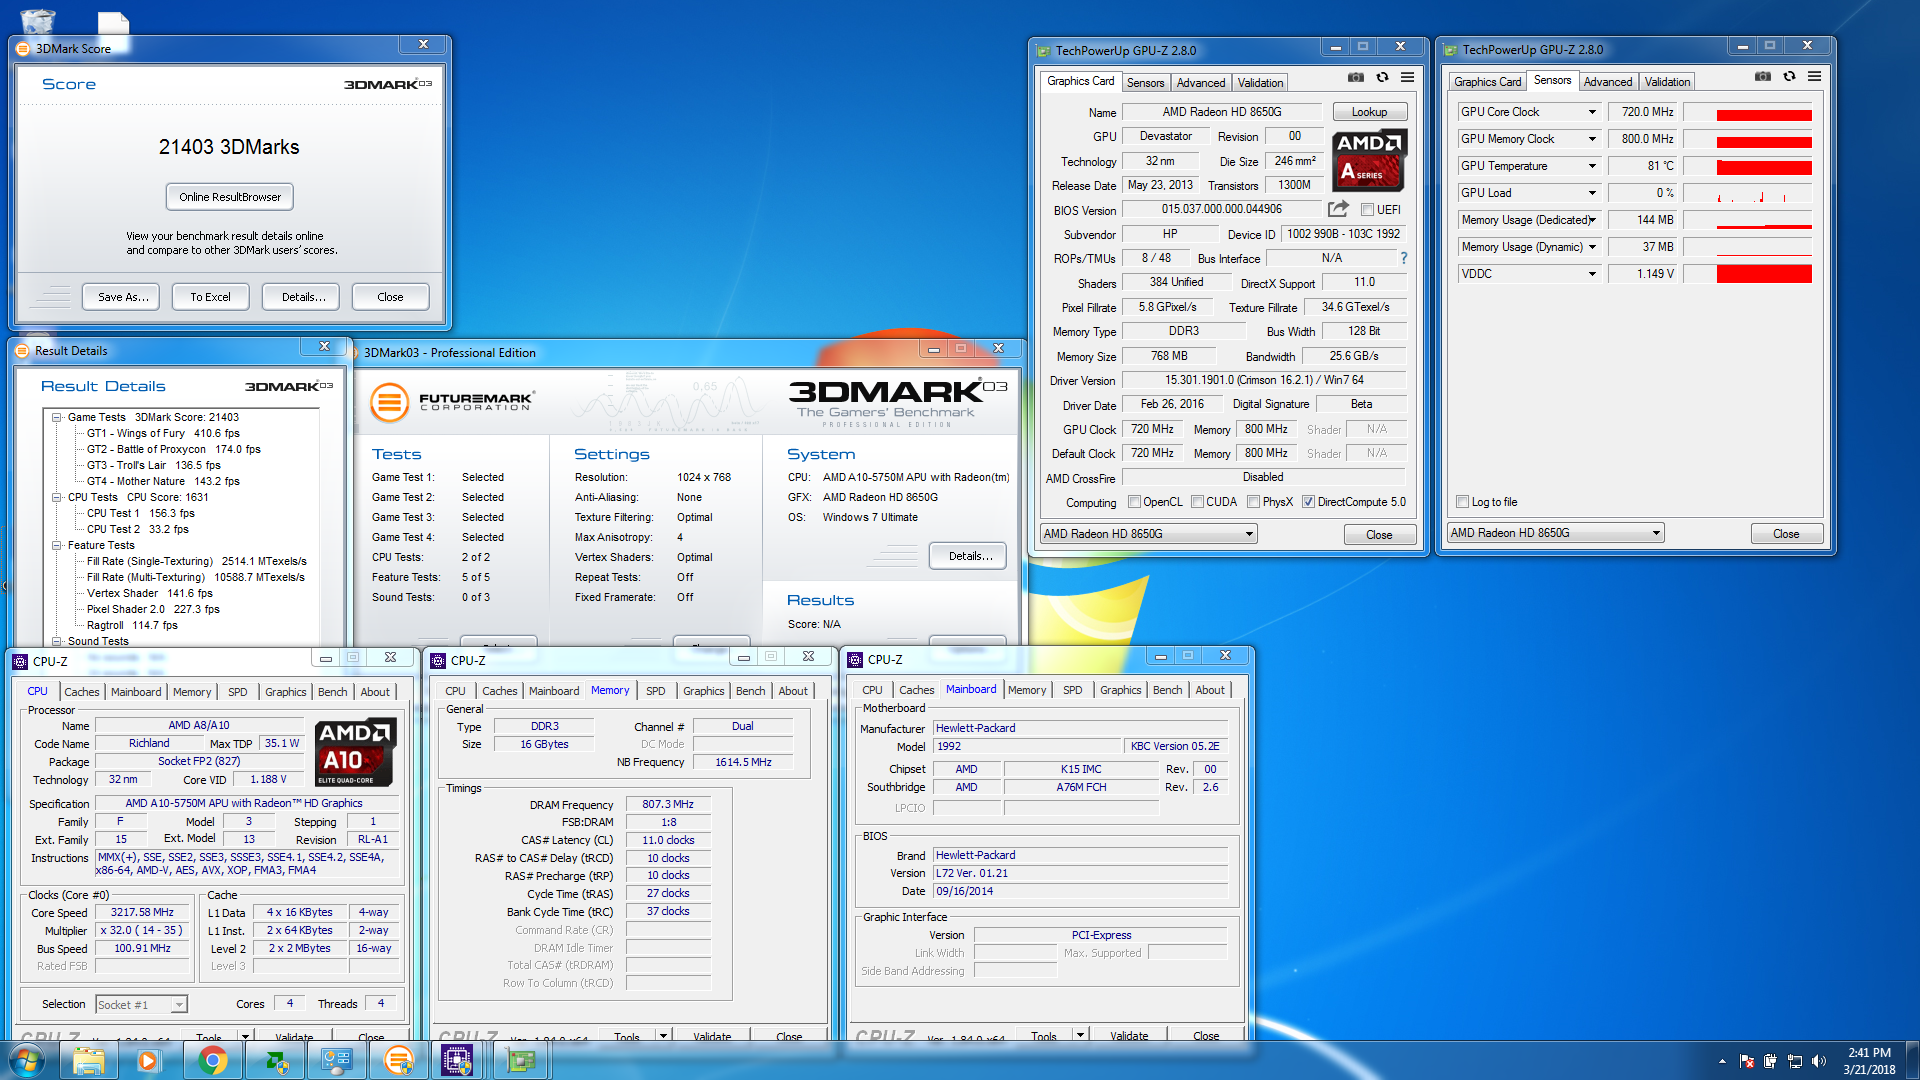Open hamburger menu in GPU-Z Graphics Card window
Screen dimensions: 1920x1080
tap(1407, 77)
